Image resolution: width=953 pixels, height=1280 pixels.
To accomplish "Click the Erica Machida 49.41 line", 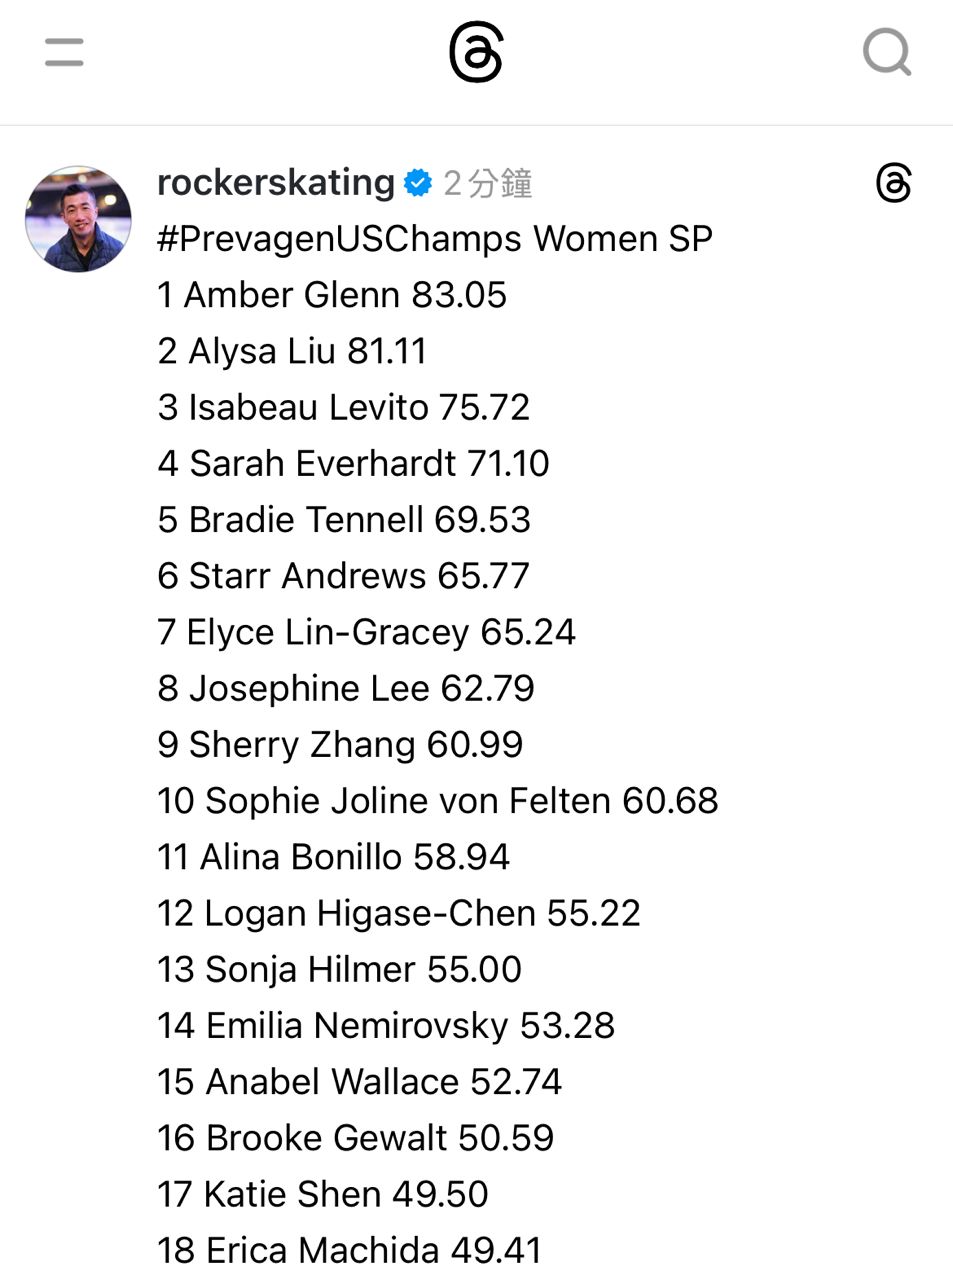I will [349, 1250].
